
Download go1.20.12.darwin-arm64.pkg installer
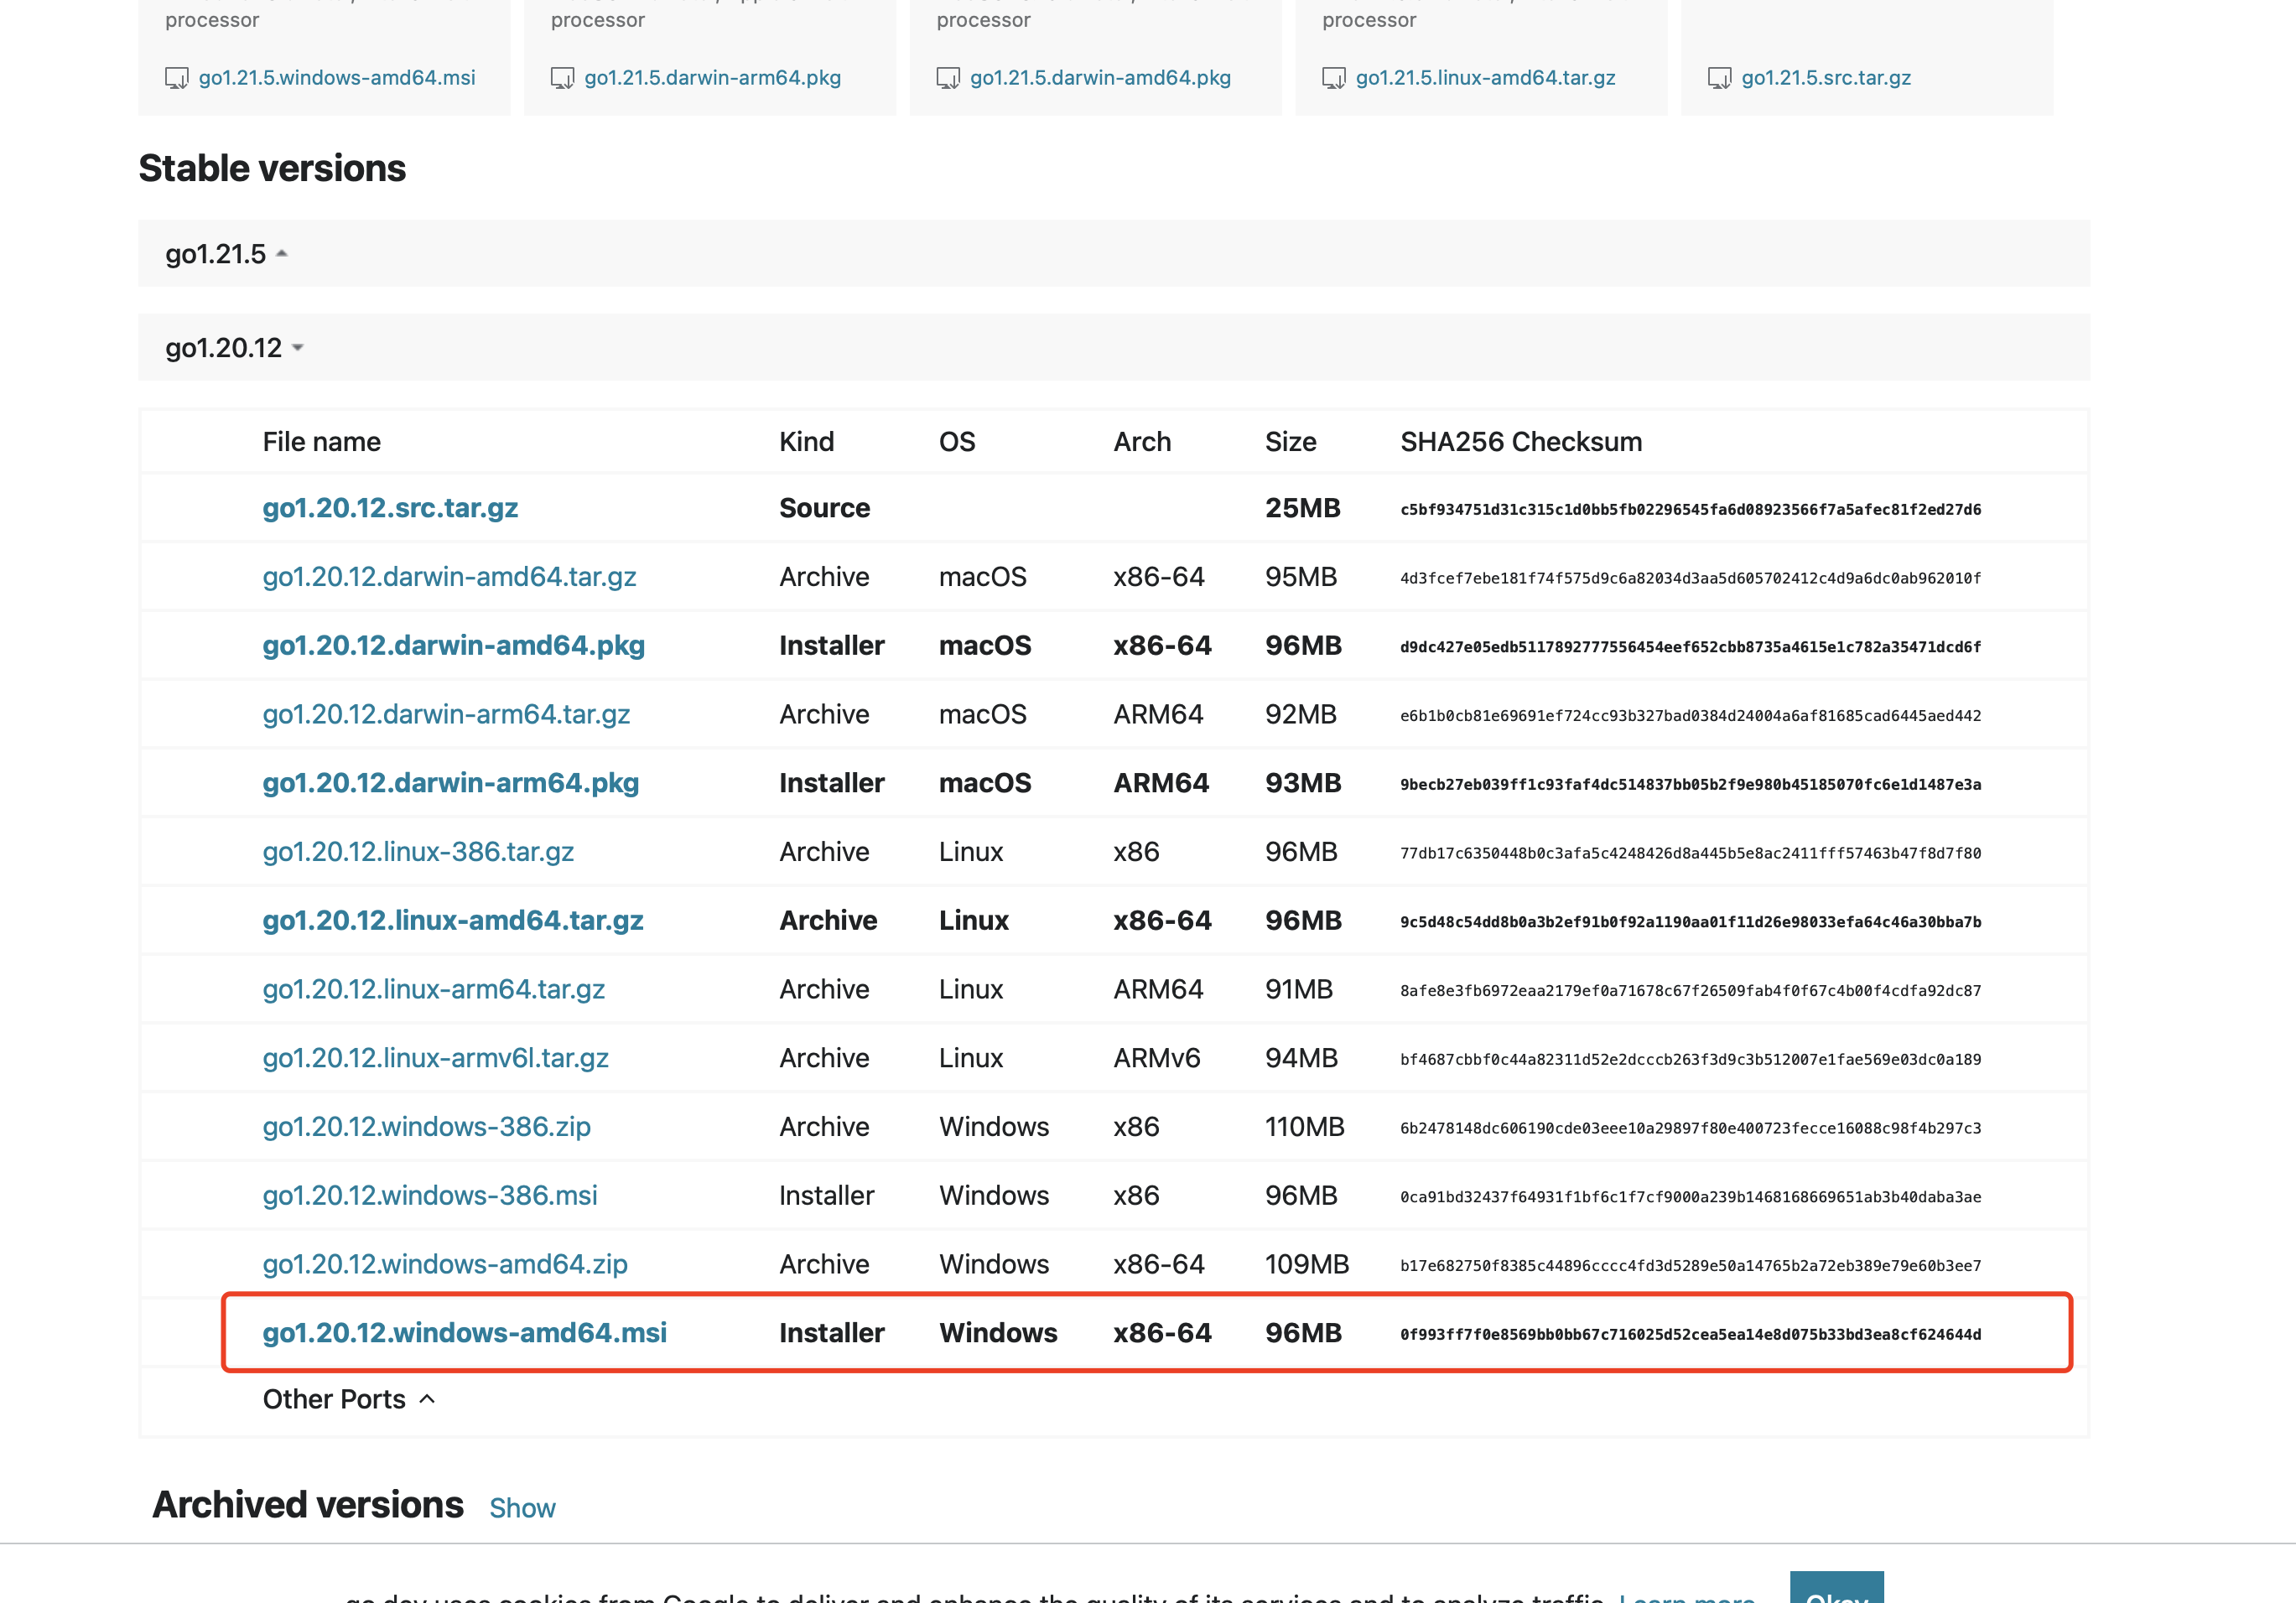pyautogui.click(x=450, y=783)
